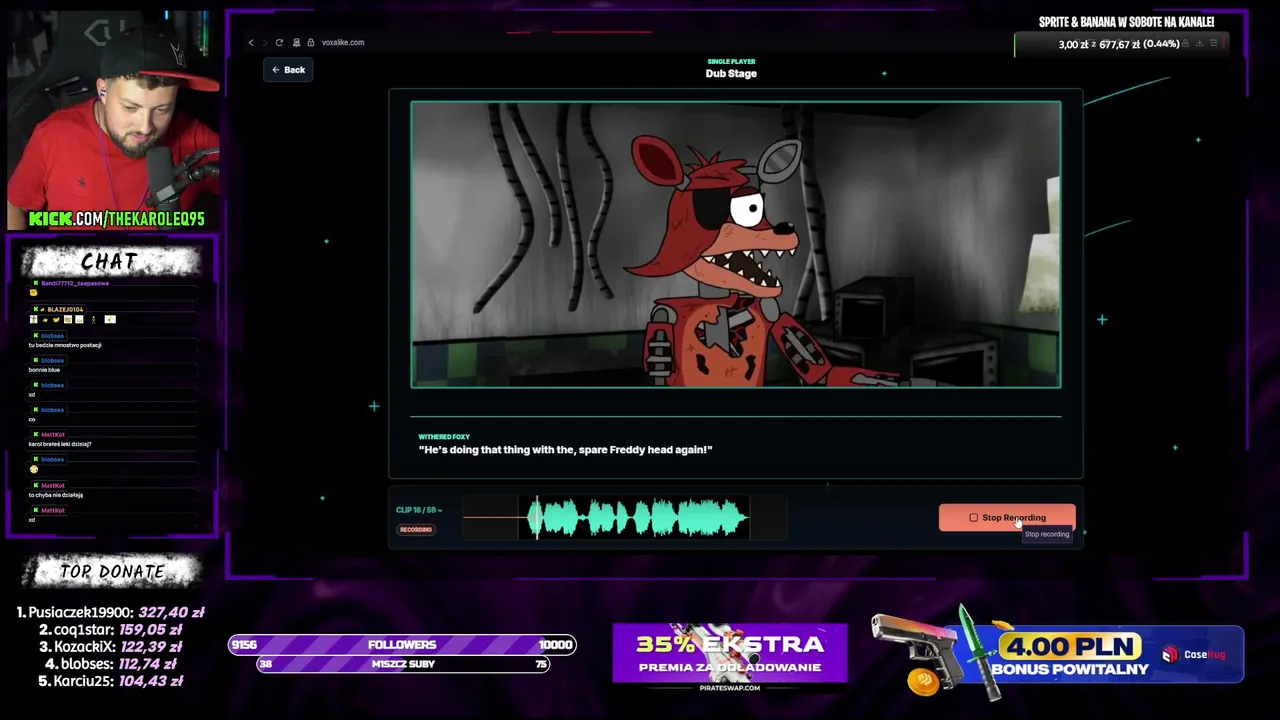The height and width of the screenshot is (720, 1280).
Task: Click the Miszcz Suby progress bar
Action: click(x=403, y=664)
